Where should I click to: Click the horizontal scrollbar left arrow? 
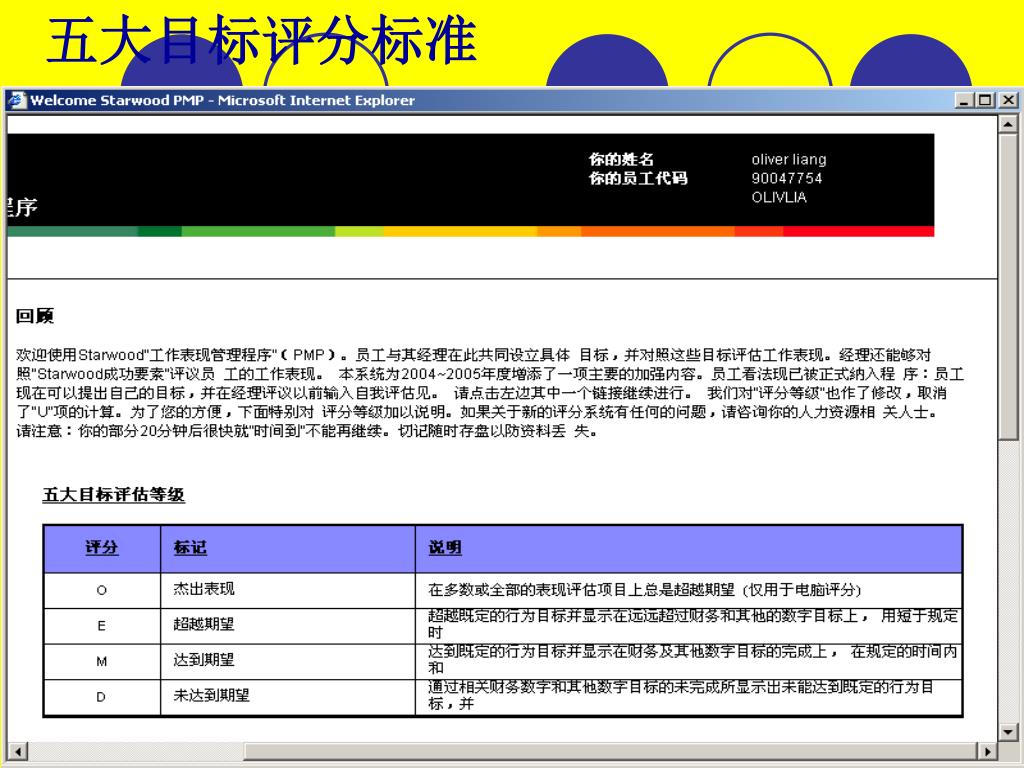tap(17, 751)
